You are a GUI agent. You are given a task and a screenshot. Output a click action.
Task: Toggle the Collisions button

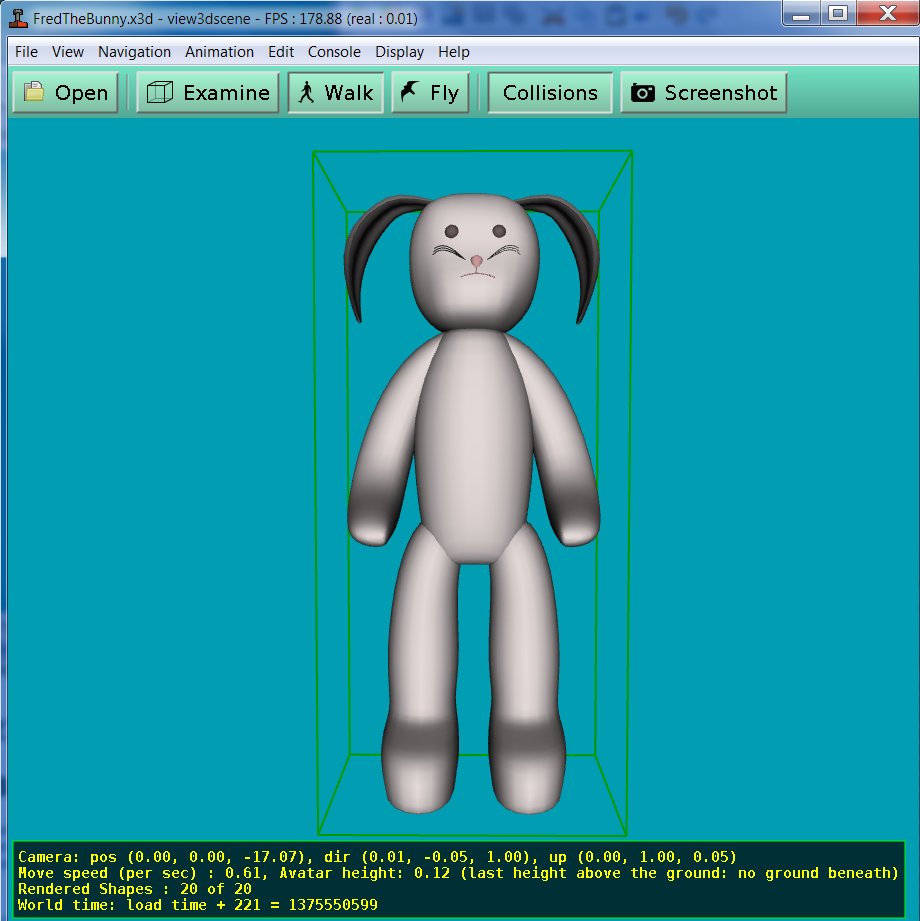(550, 93)
